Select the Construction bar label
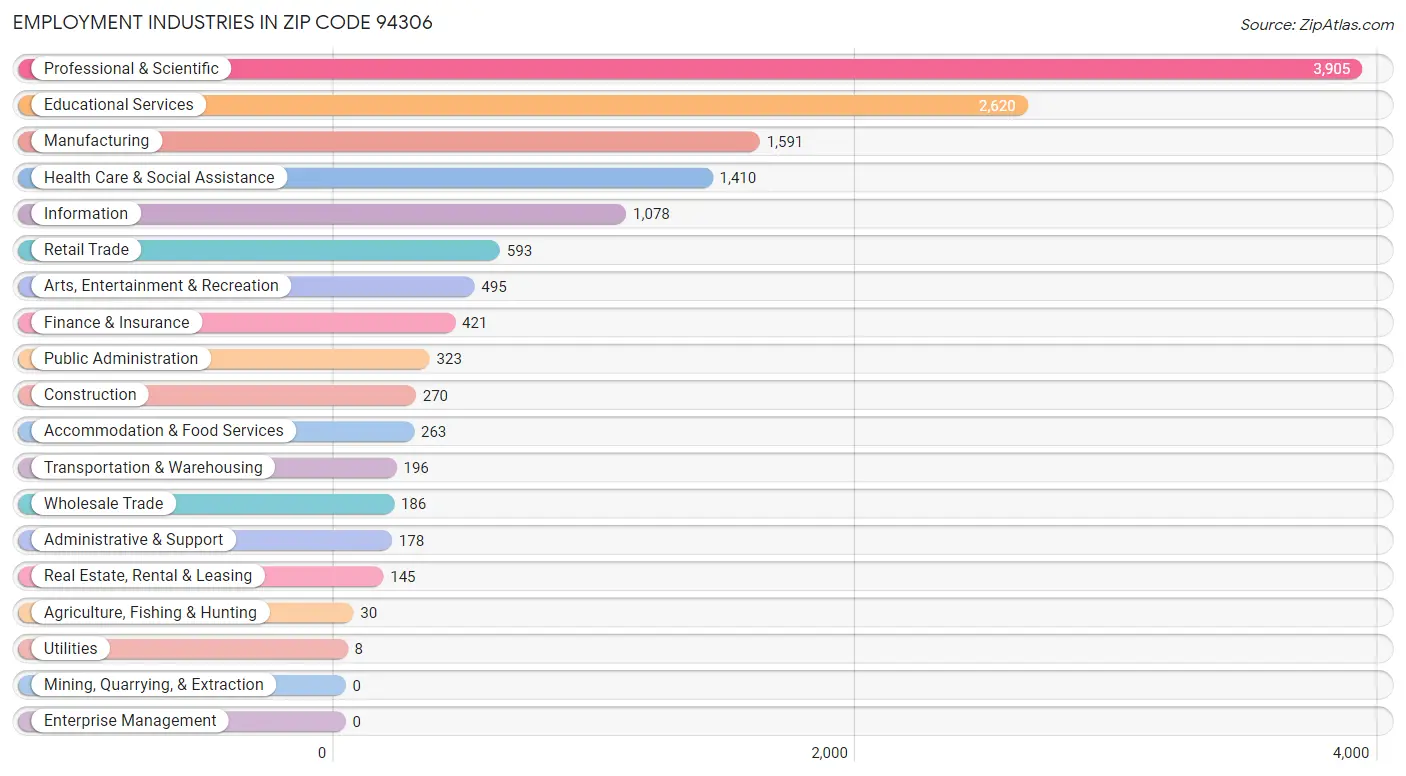Viewport: 1406px width, 776px height. click(90, 395)
